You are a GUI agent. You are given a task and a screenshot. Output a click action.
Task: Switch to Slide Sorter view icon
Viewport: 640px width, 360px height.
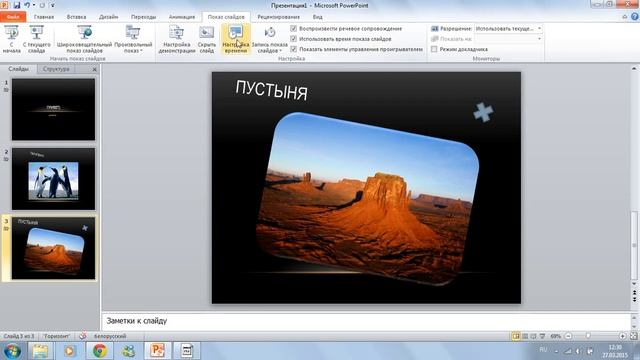pyautogui.click(x=525, y=336)
